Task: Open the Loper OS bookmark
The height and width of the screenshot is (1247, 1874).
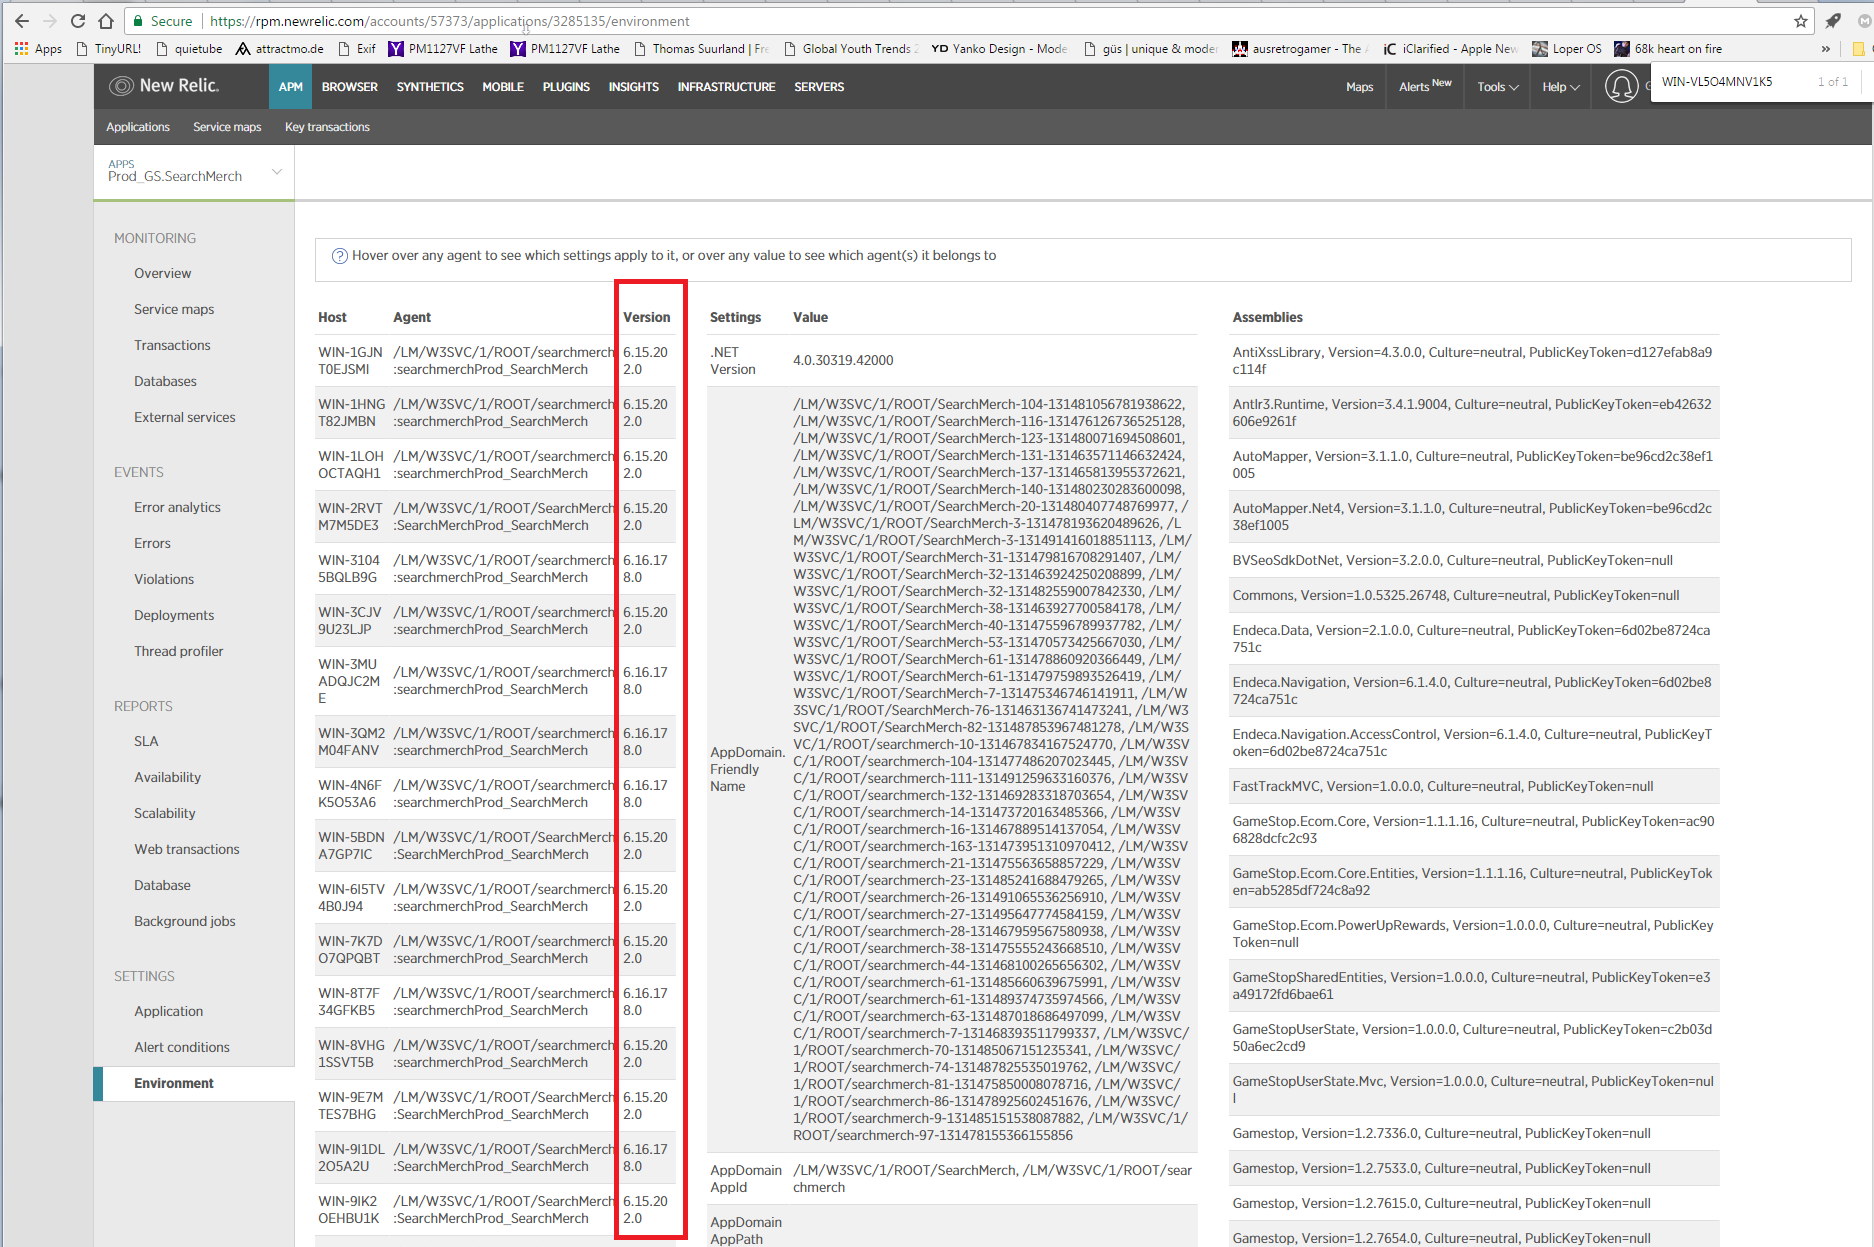Action: (x=1567, y=48)
